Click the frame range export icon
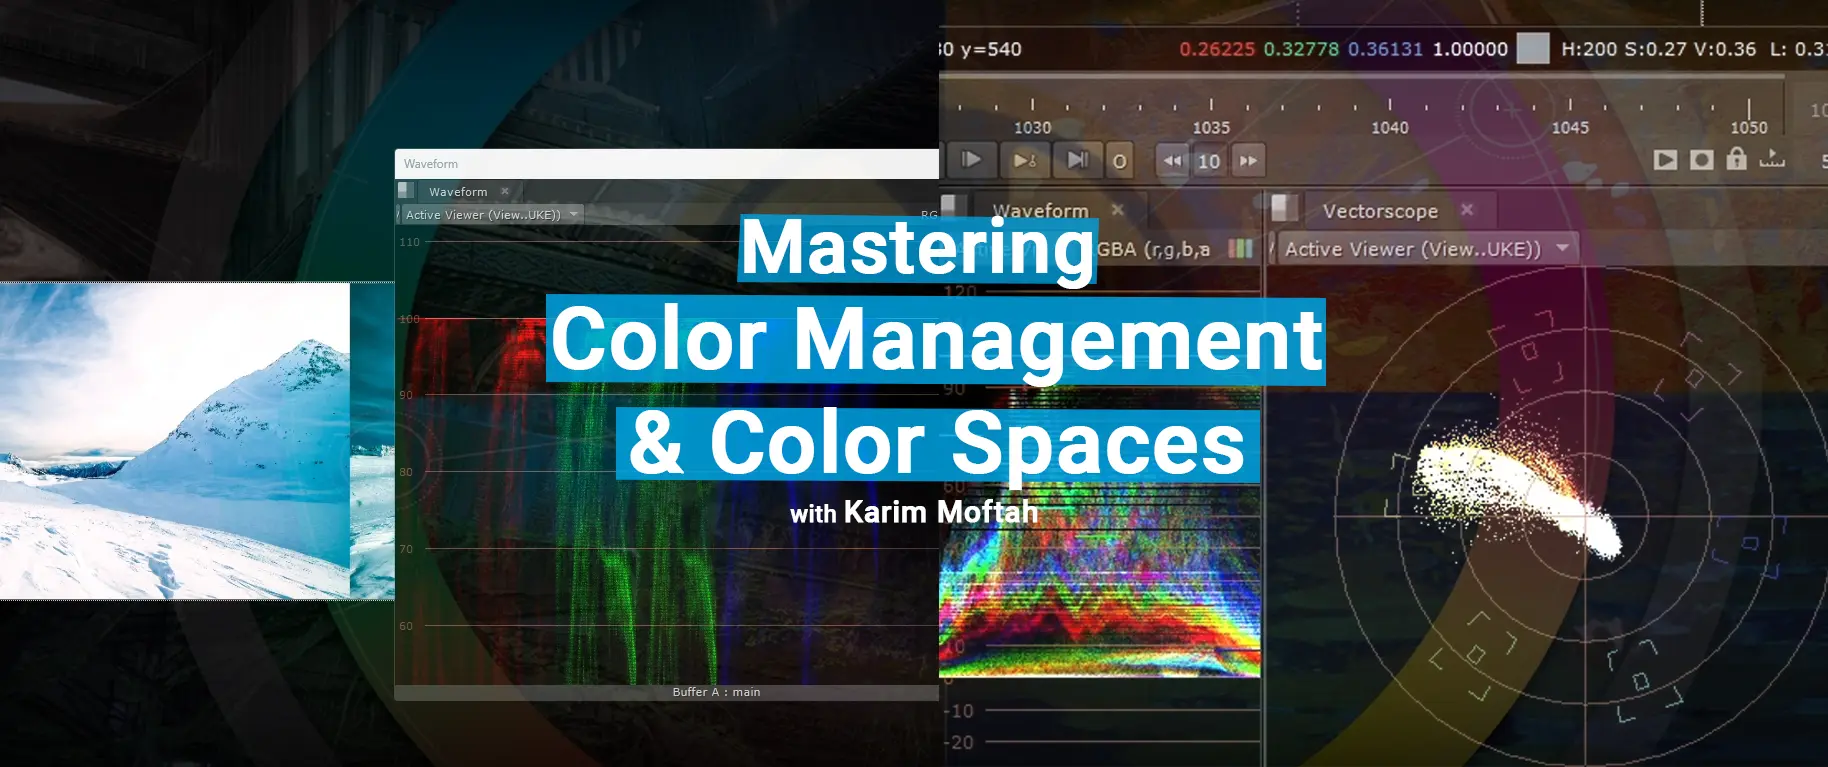This screenshot has width=1828, height=767. 1772,159
